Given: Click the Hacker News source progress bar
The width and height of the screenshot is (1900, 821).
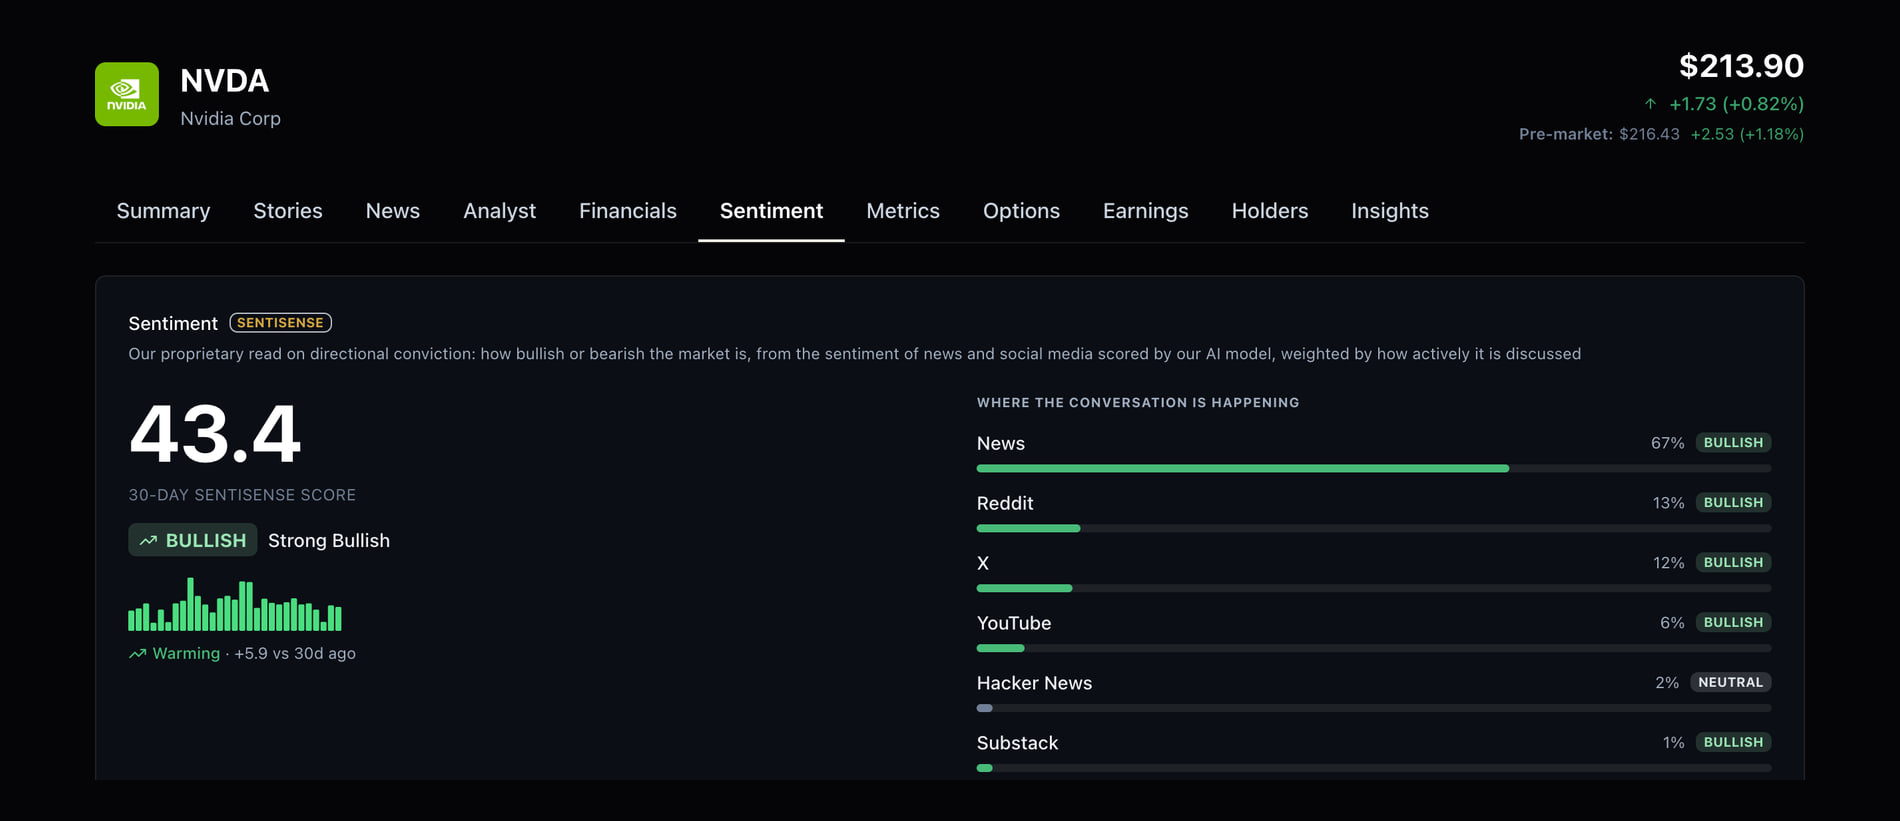Looking at the screenshot, I should [x=1374, y=708].
